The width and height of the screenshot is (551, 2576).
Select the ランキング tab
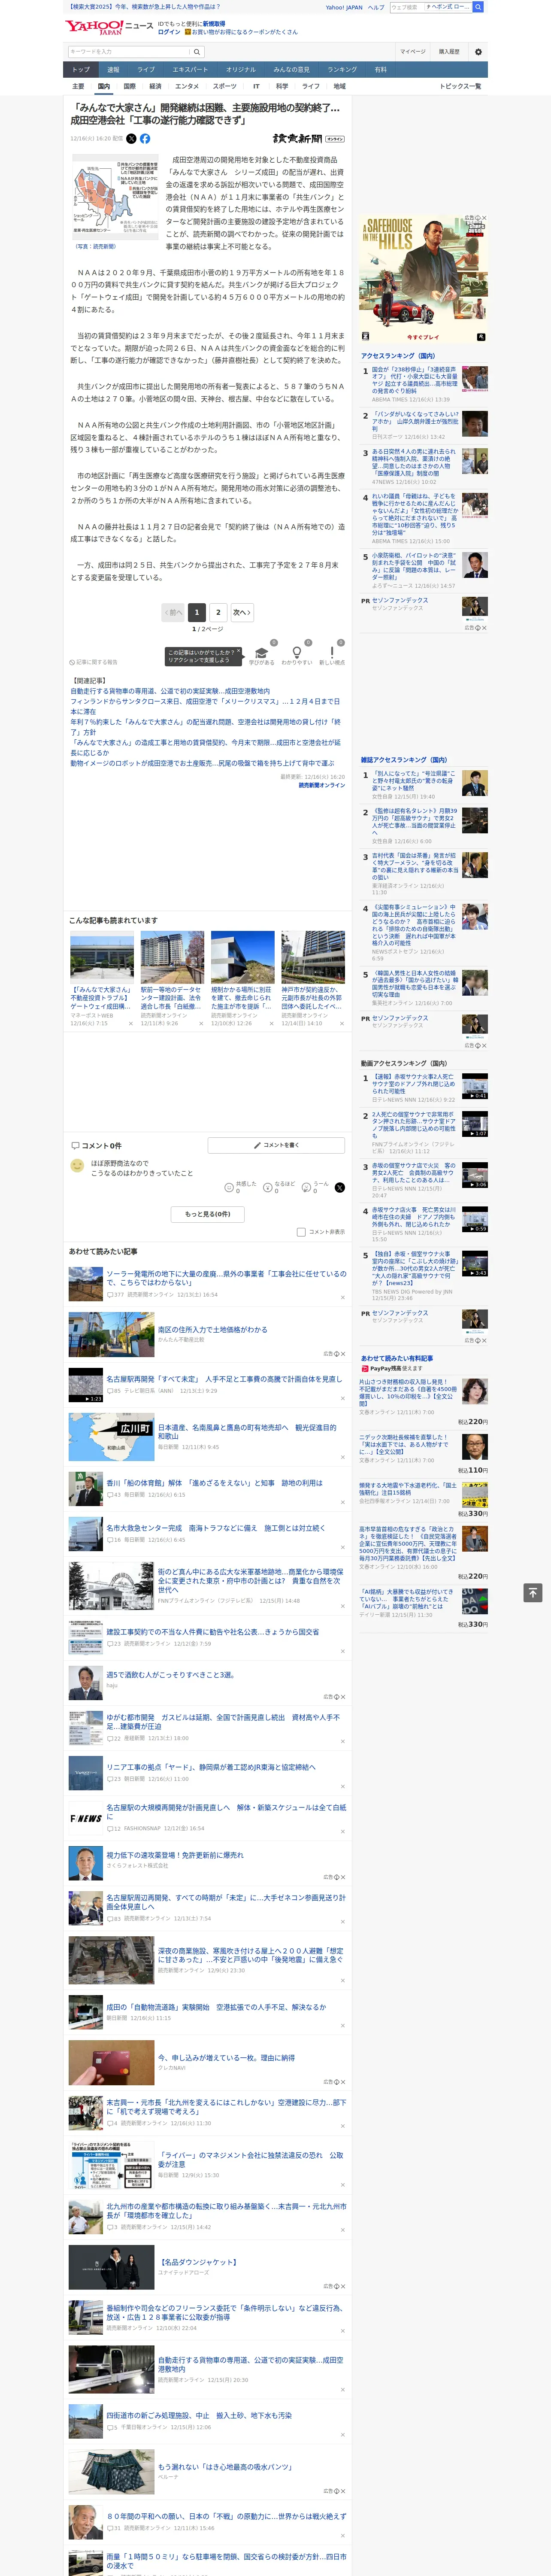342,70
